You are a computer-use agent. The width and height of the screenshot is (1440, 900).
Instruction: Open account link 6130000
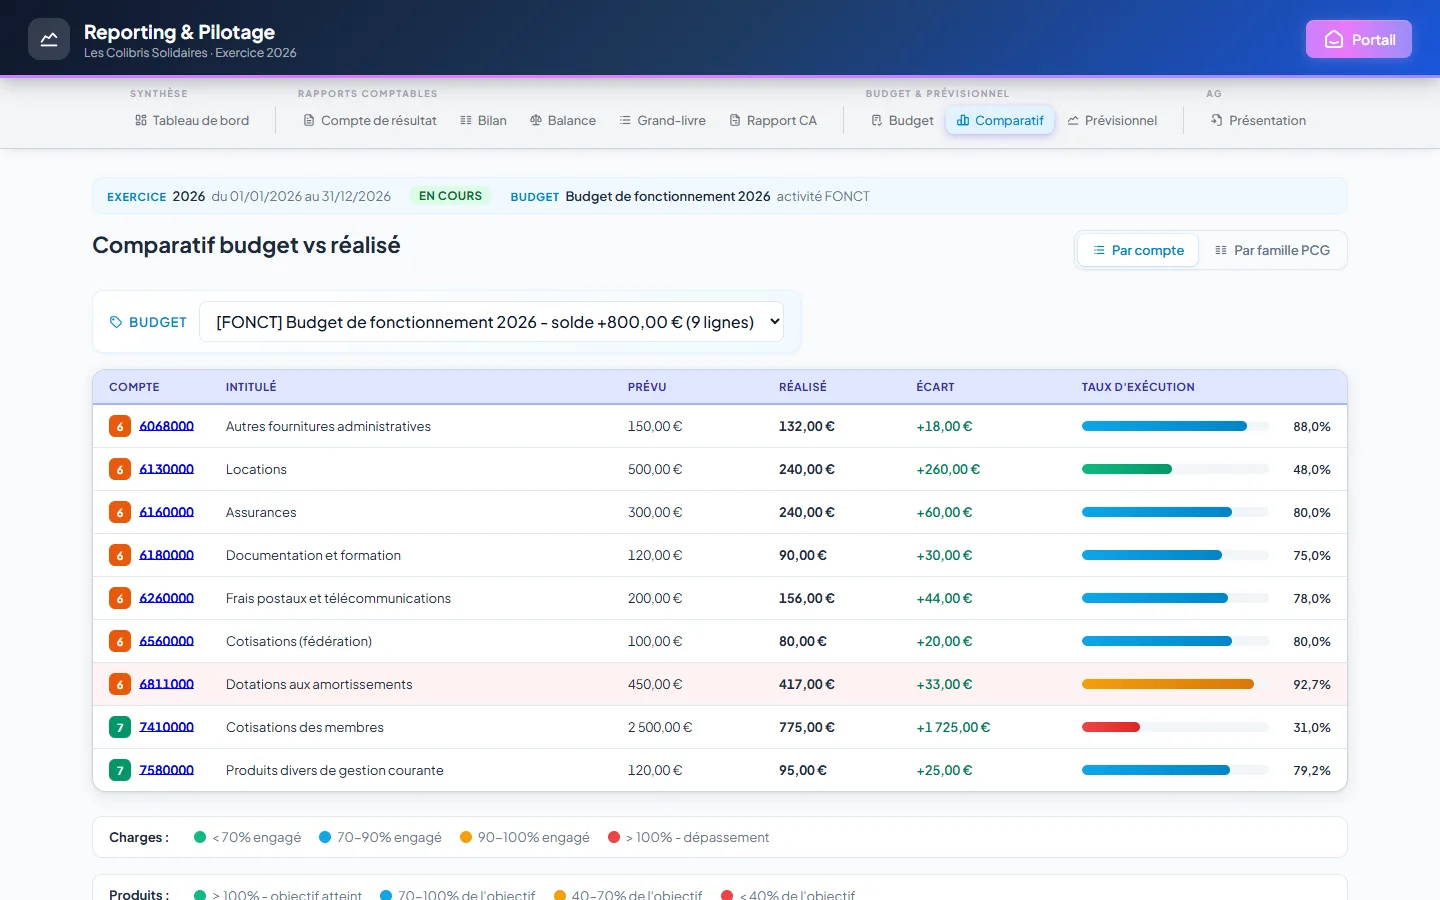(x=166, y=469)
